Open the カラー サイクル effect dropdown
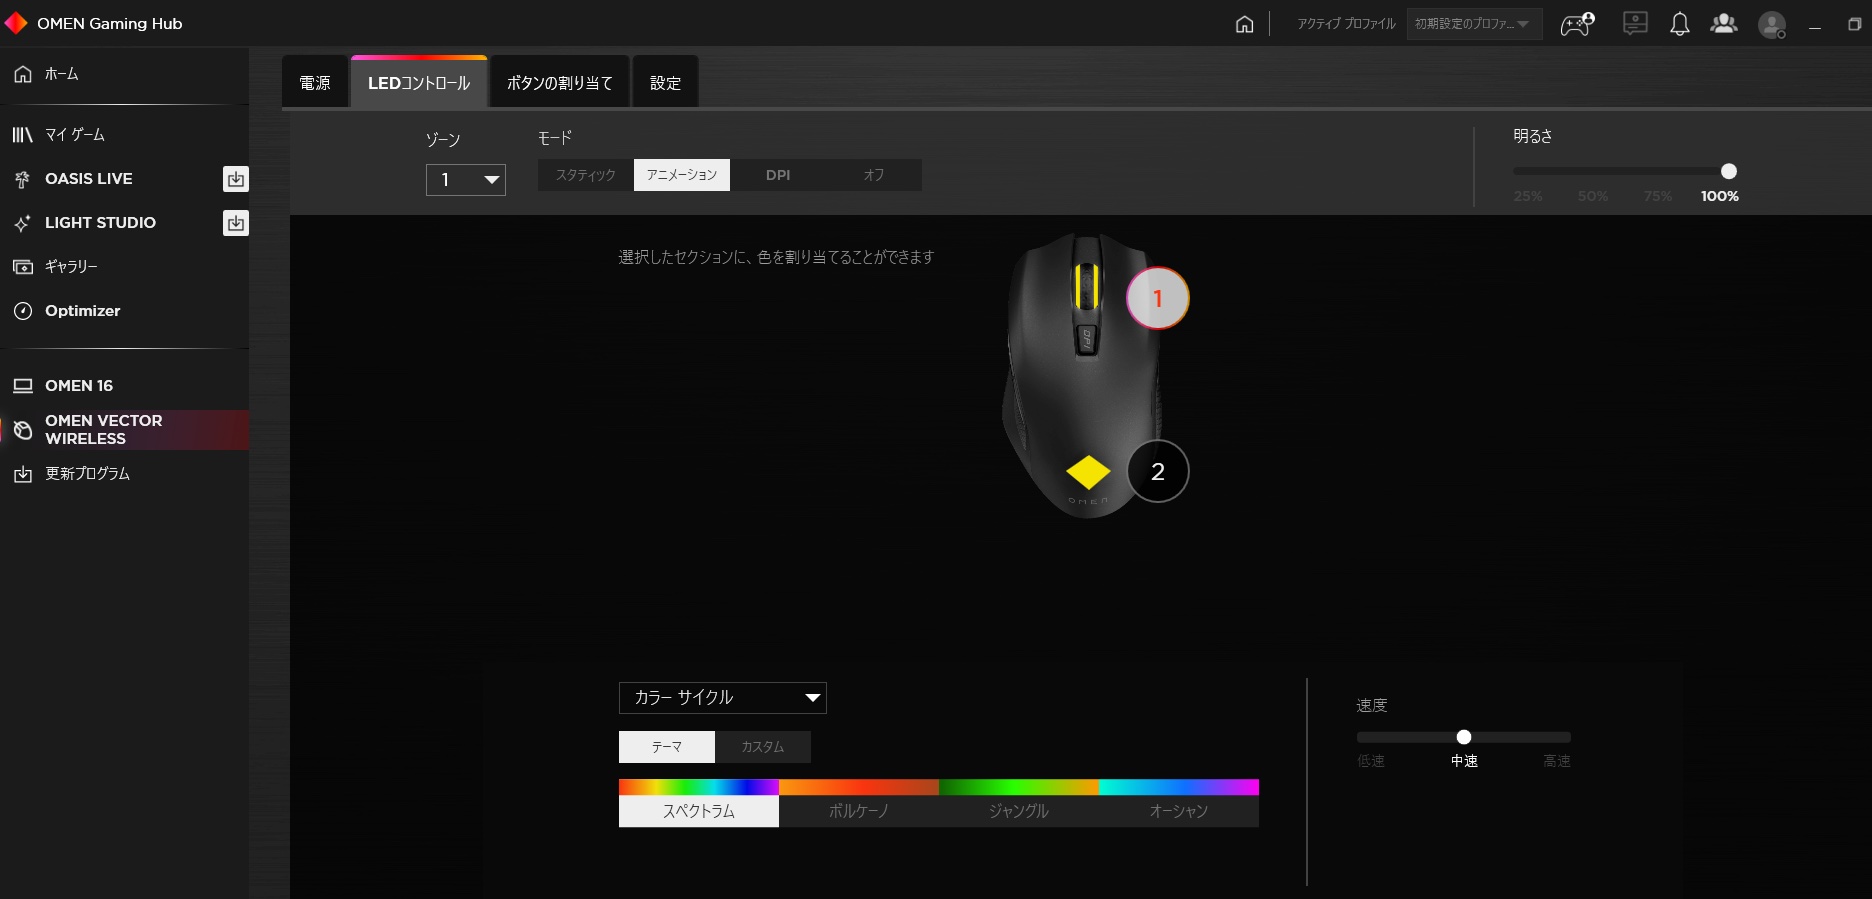The image size is (1872, 899). pos(723,698)
